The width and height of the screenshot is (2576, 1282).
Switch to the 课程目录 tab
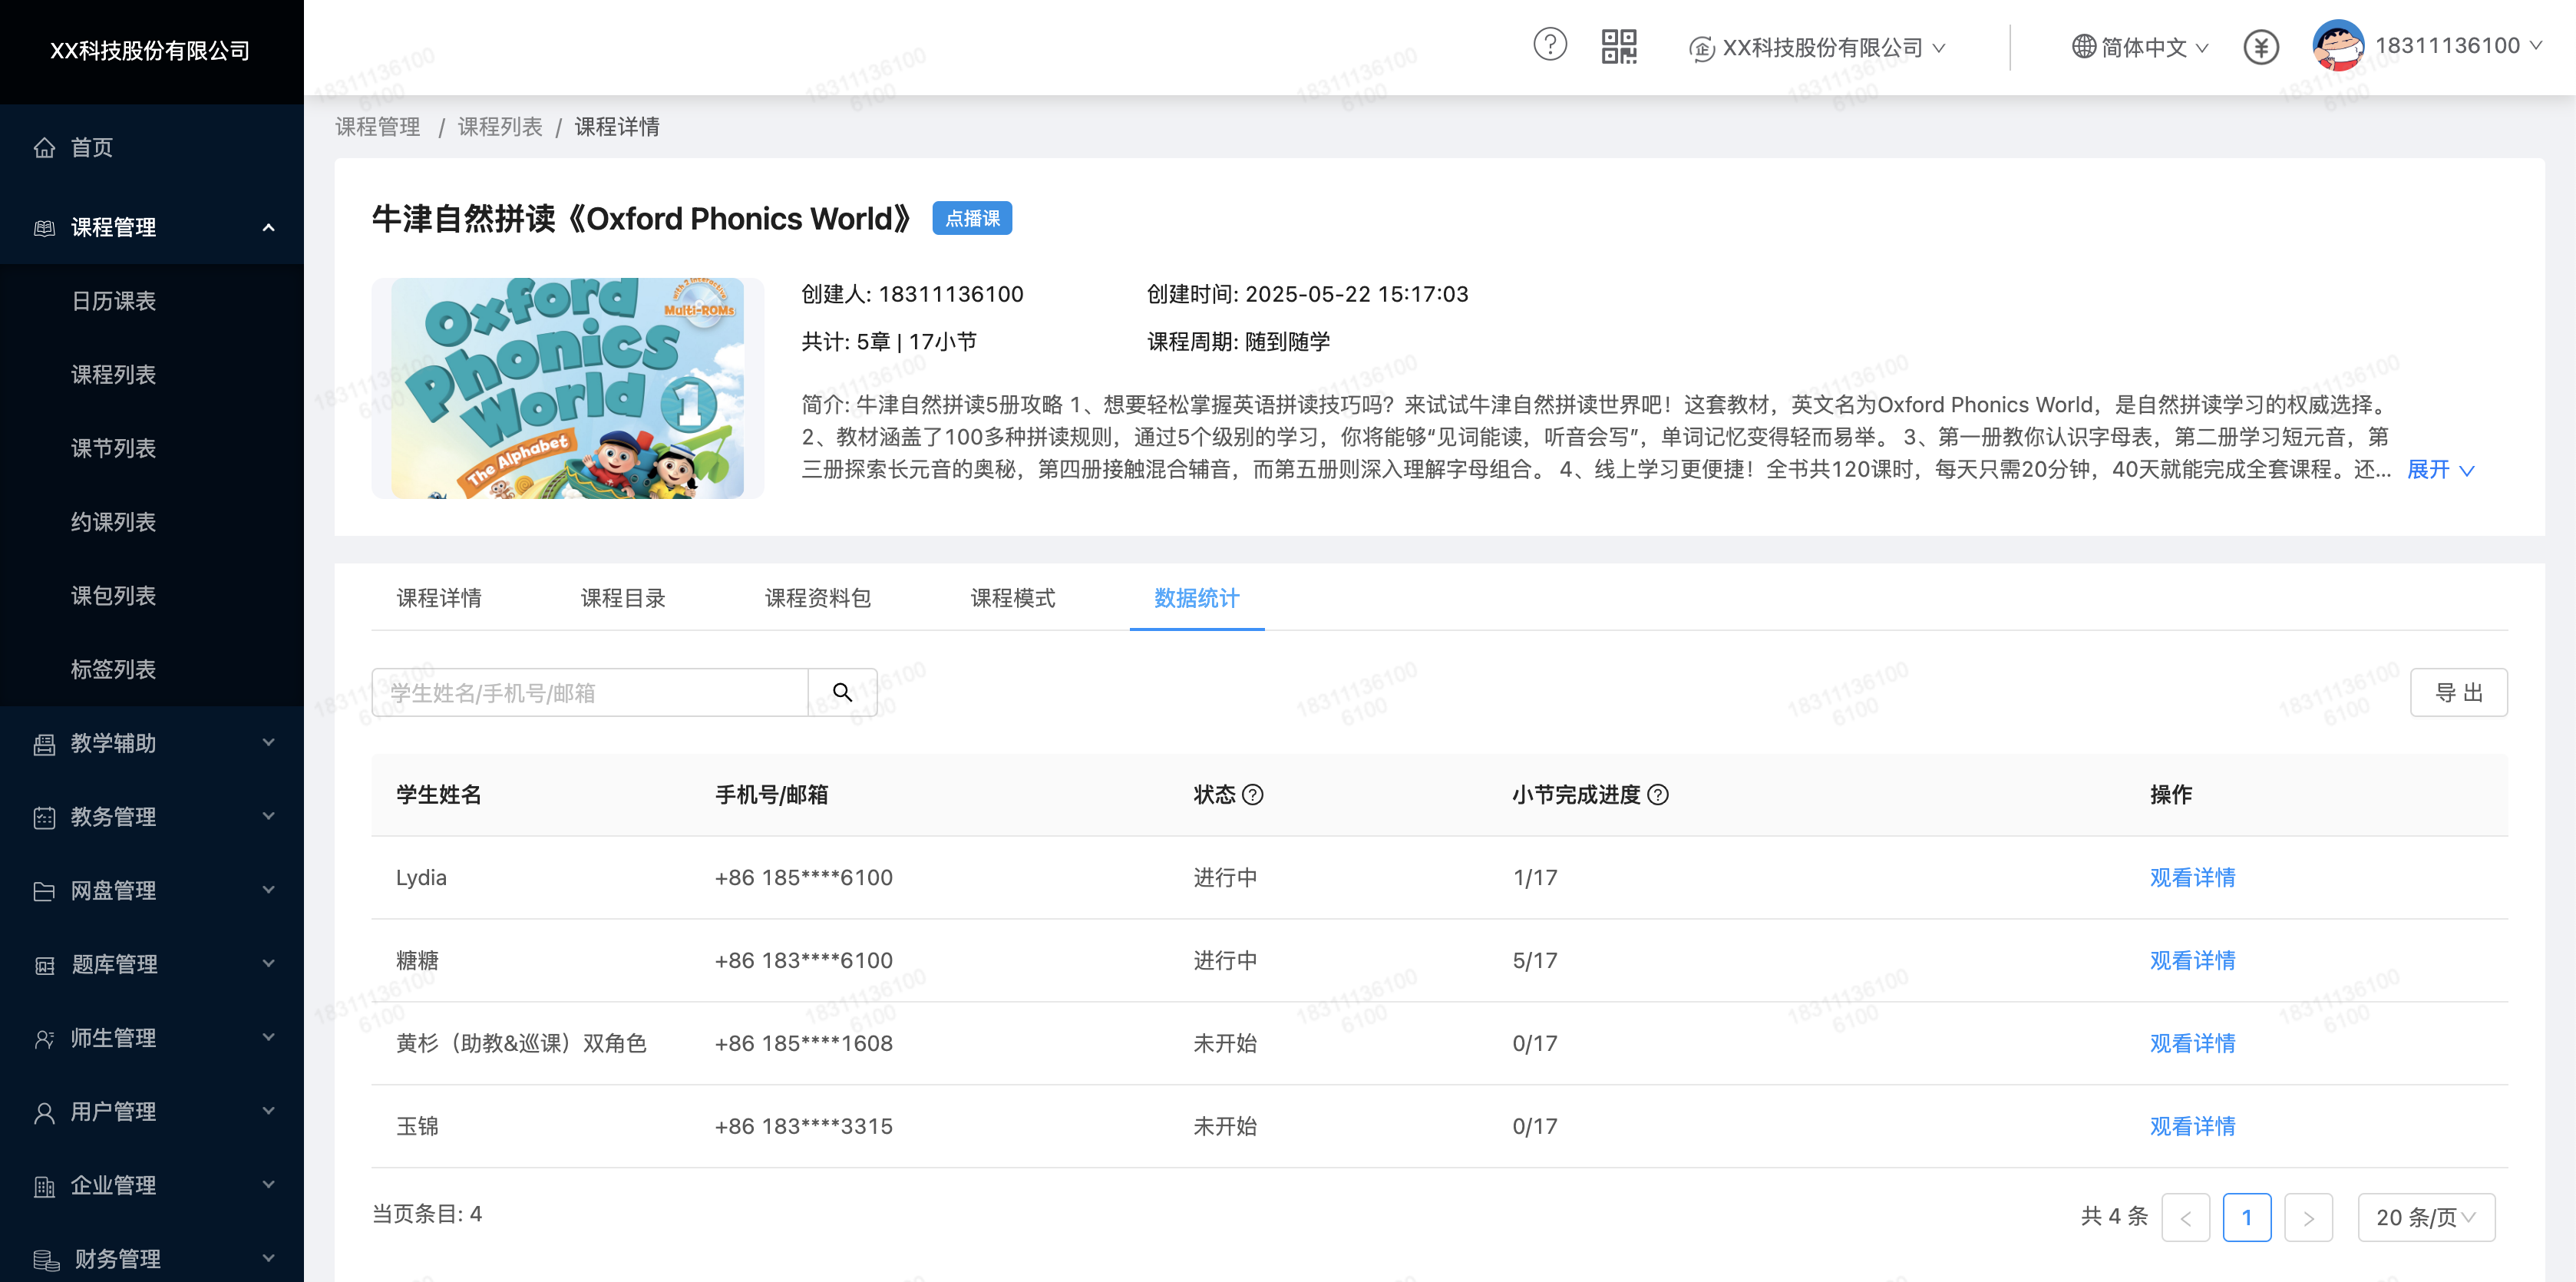(623, 598)
